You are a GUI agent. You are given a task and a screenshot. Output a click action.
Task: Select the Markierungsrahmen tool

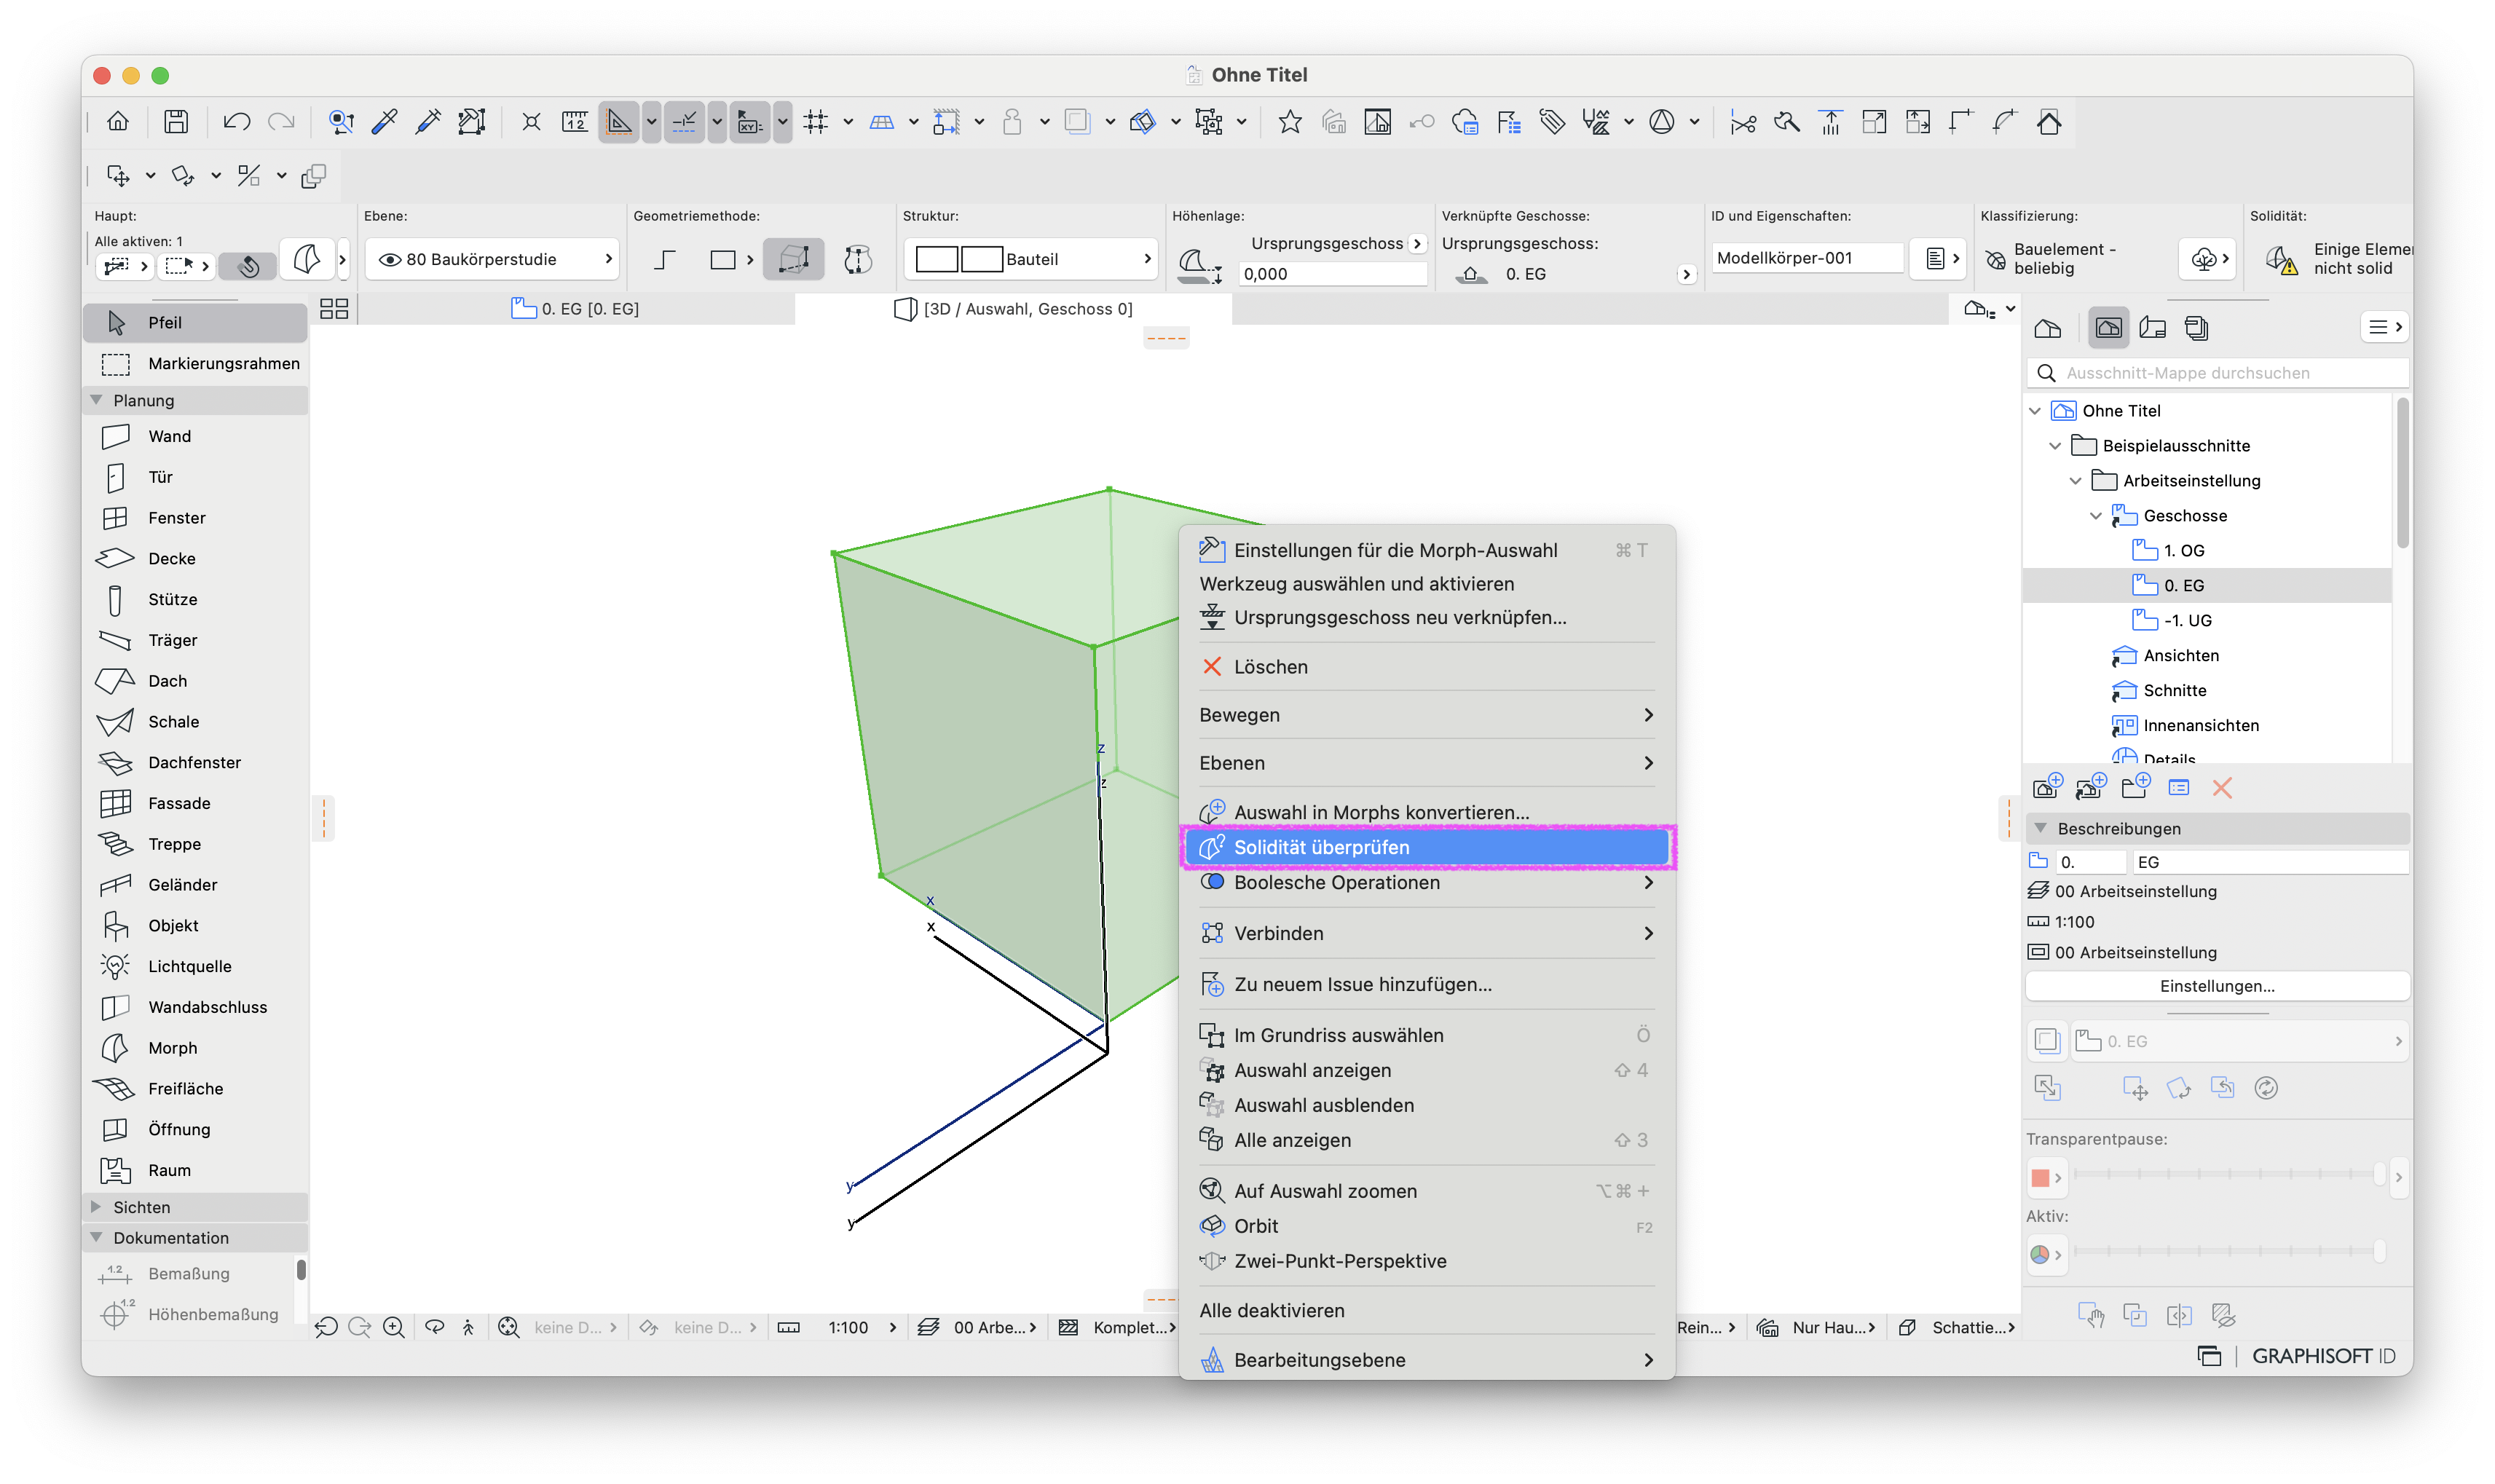[195, 364]
